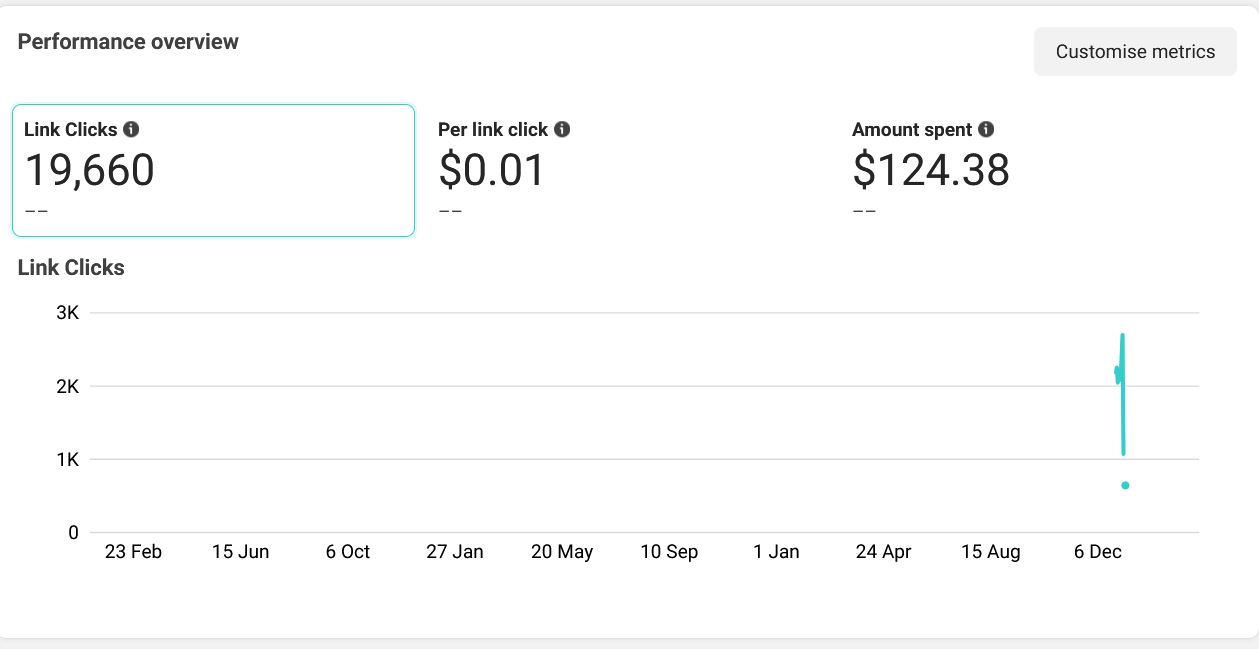This screenshot has width=1259, height=649.
Task: Click the 1 Jan date label
Action: tap(777, 552)
